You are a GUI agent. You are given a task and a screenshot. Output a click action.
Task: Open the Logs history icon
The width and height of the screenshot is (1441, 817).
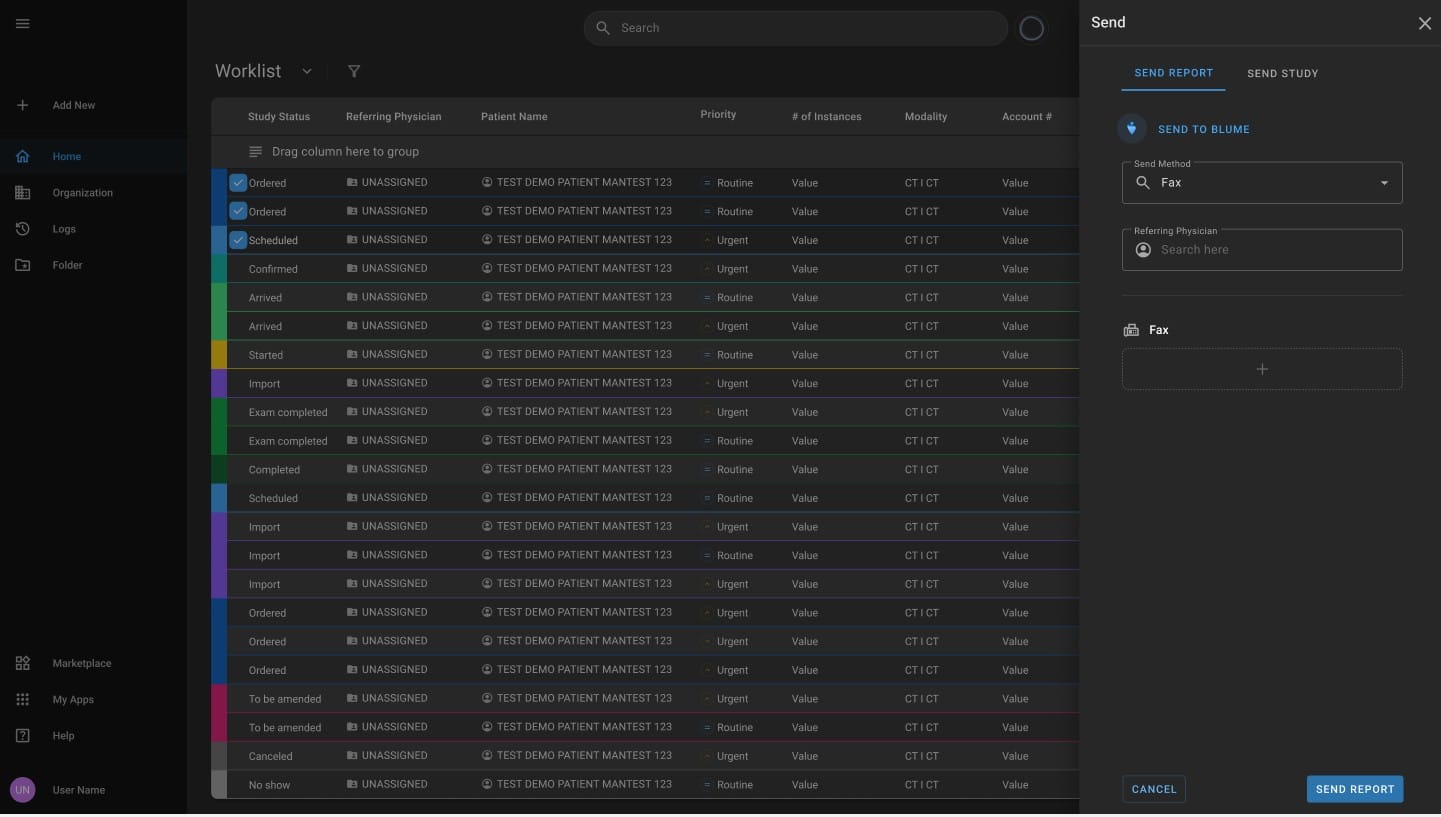pos(22,229)
